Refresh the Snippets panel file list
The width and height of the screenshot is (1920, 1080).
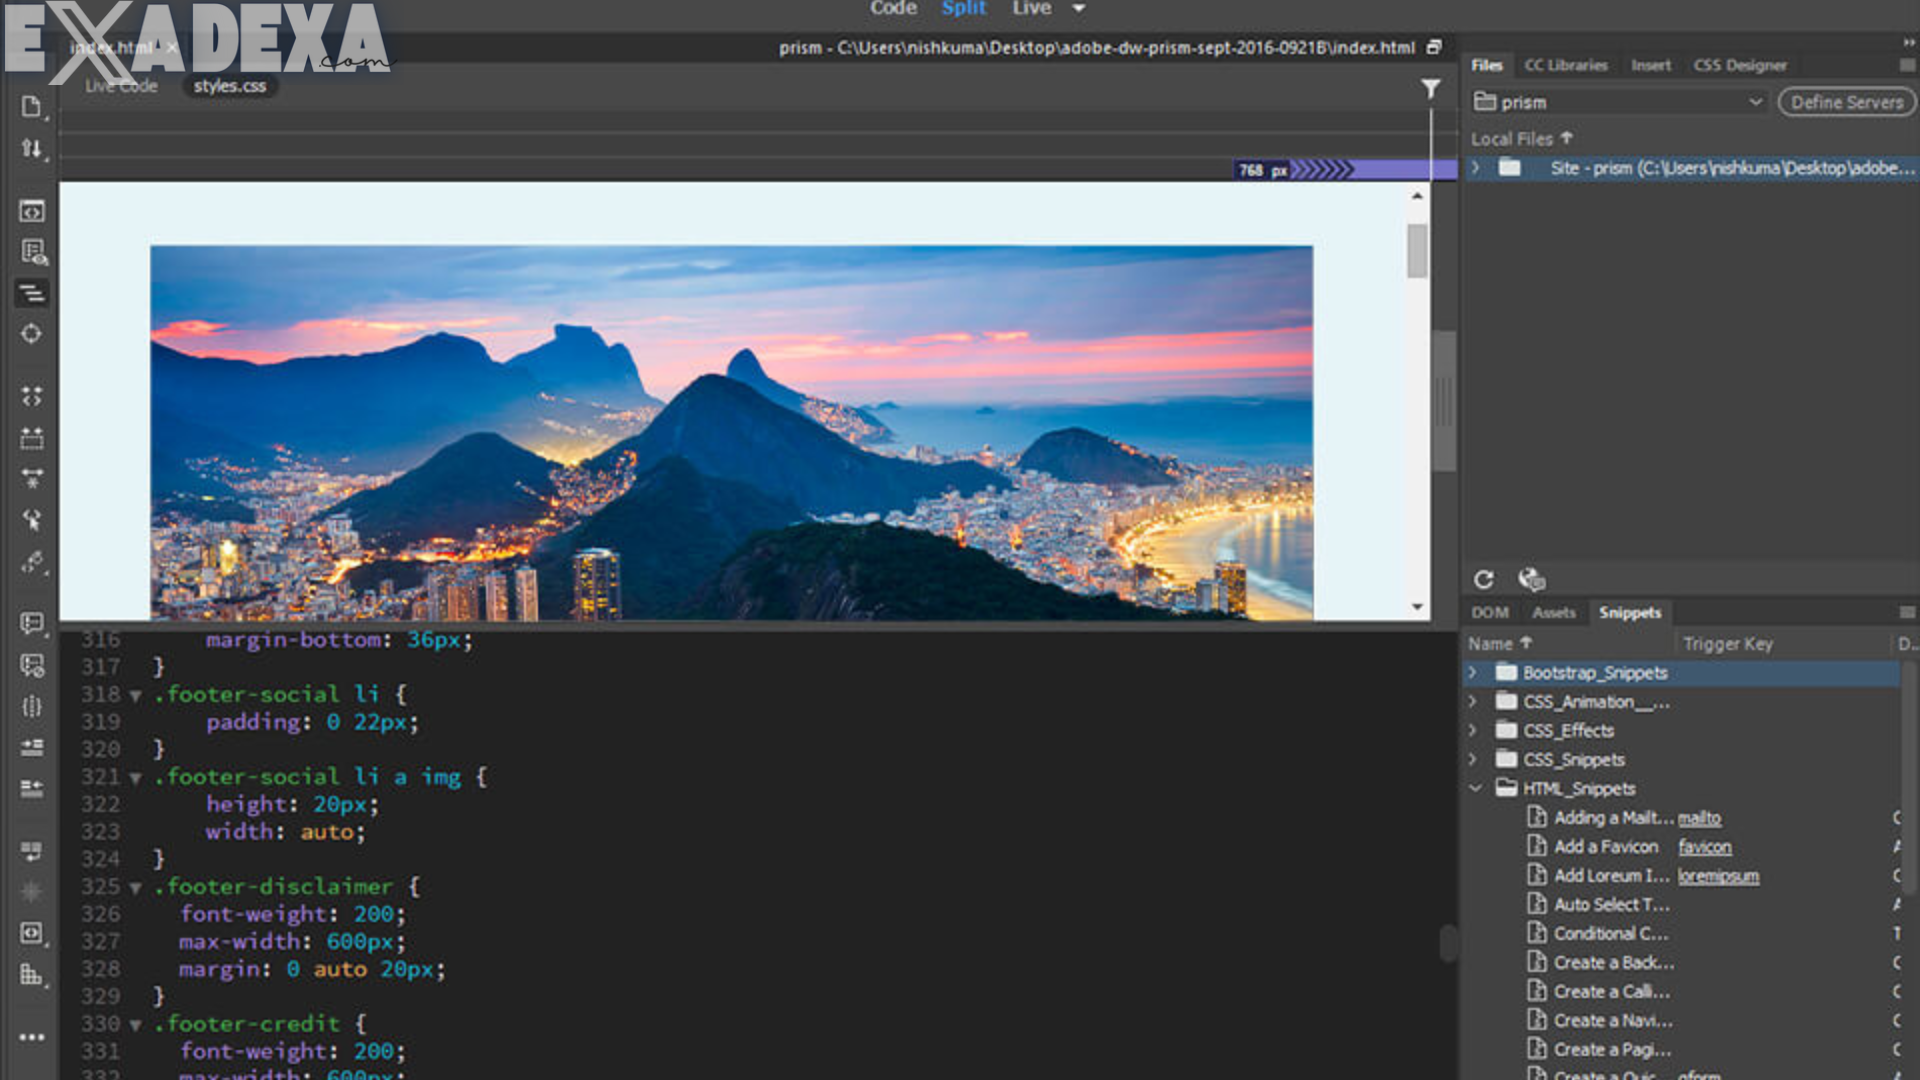1486,579
